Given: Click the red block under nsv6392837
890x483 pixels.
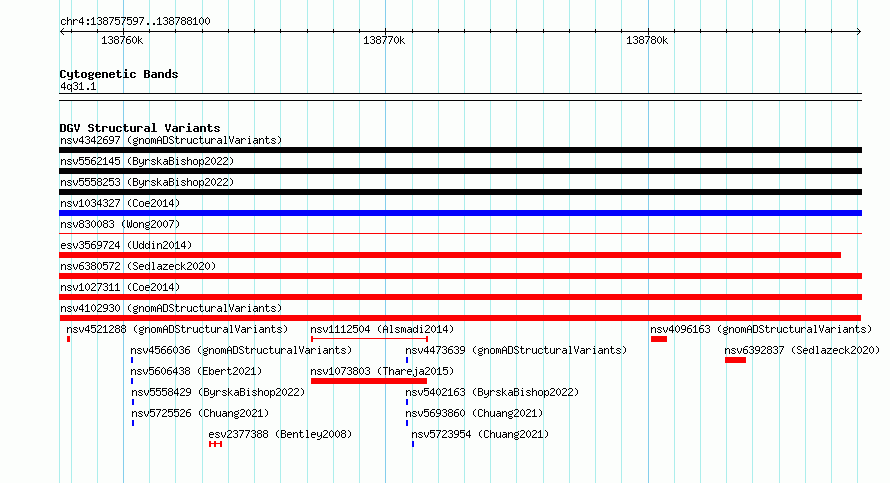Looking at the screenshot, I should (x=736, y=360).
